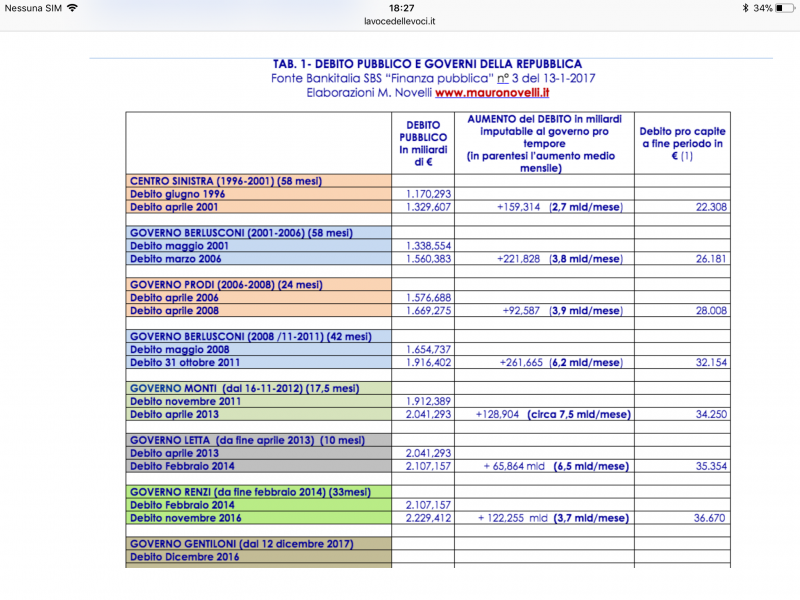Tap the 18:27 clock in status bar
Screen dimensions: 800x600
point(400,8)
